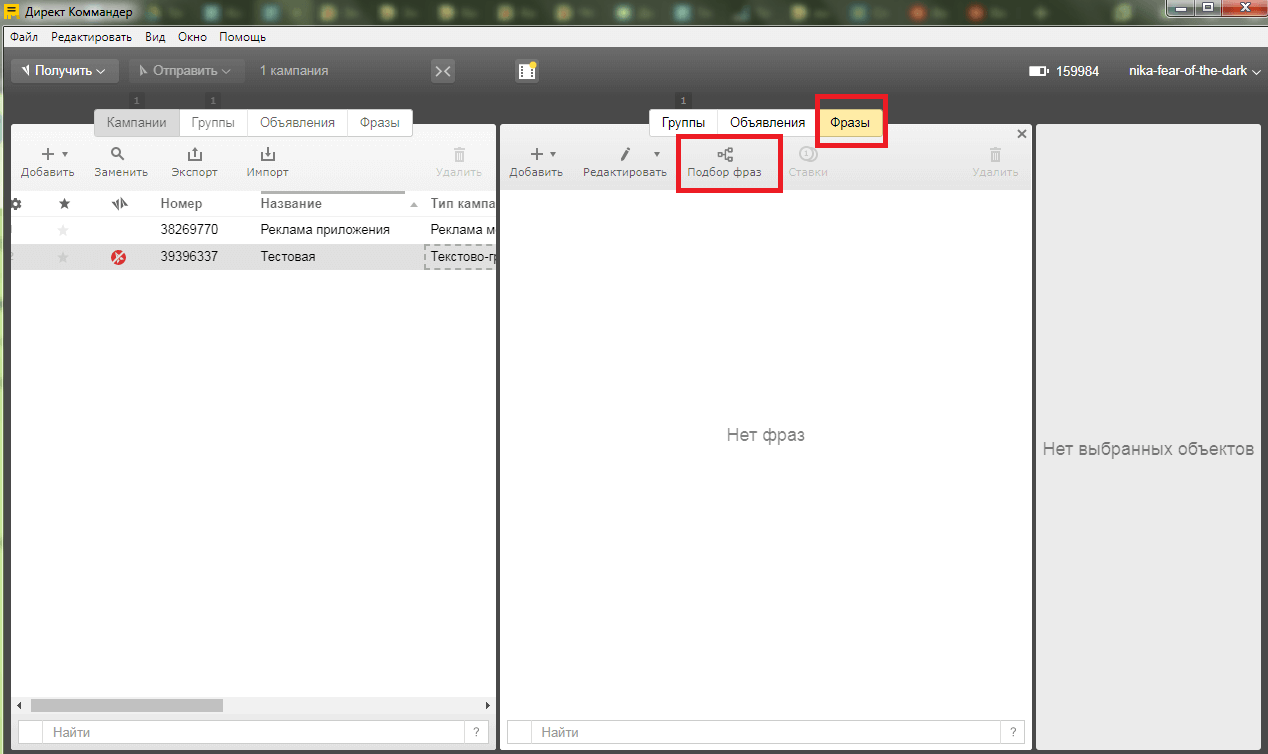Screen dimensions: 1268x754
Task: Expand Редактировать dropdown arrow in phrases panel
Action: 657,154
